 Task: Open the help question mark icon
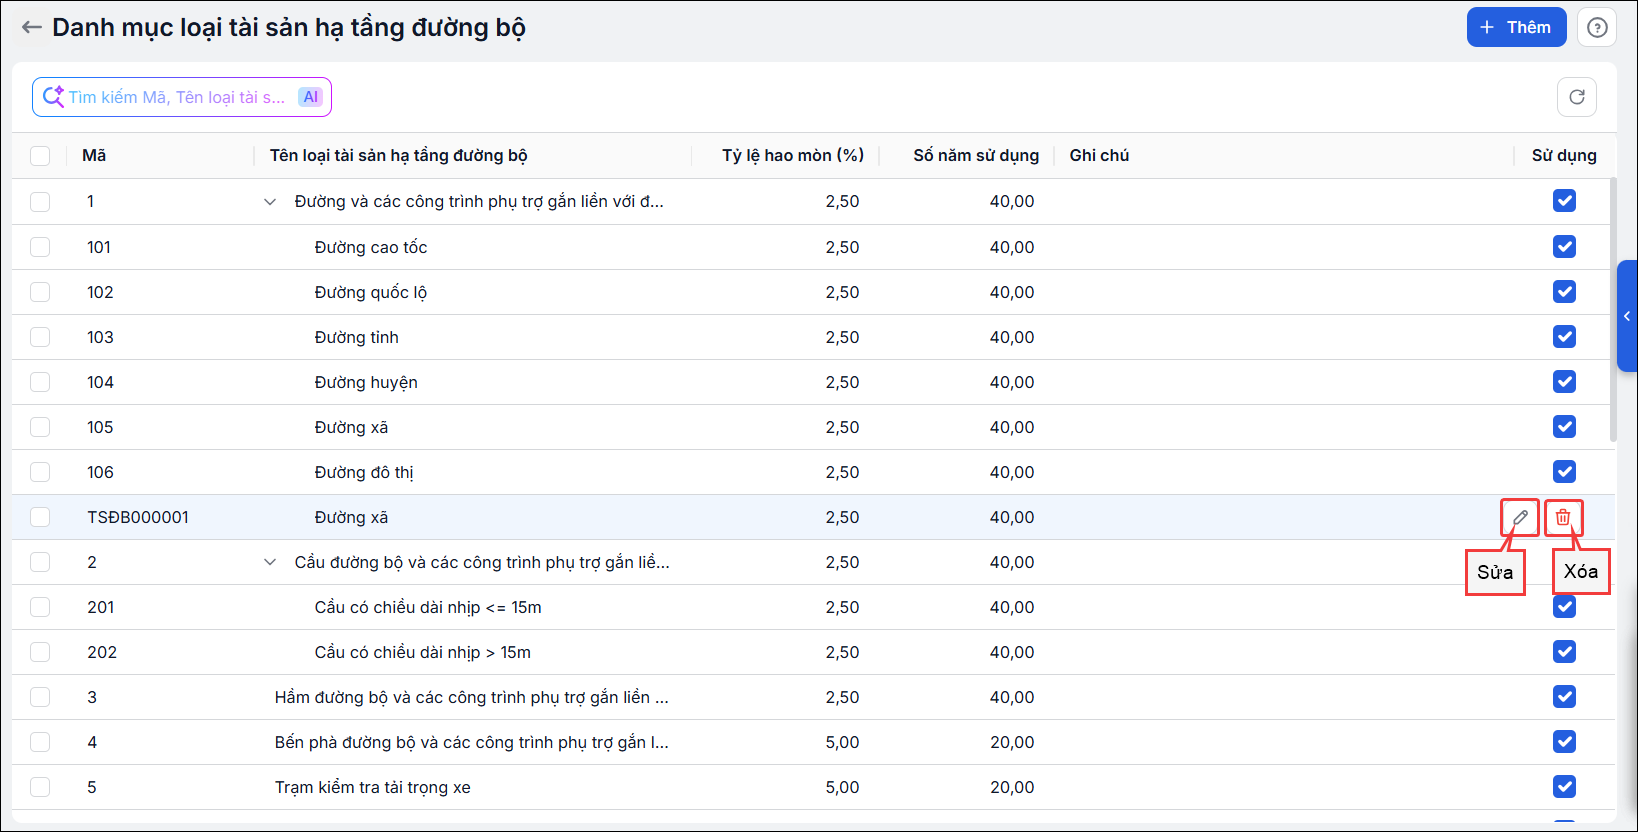[1597, 27]
